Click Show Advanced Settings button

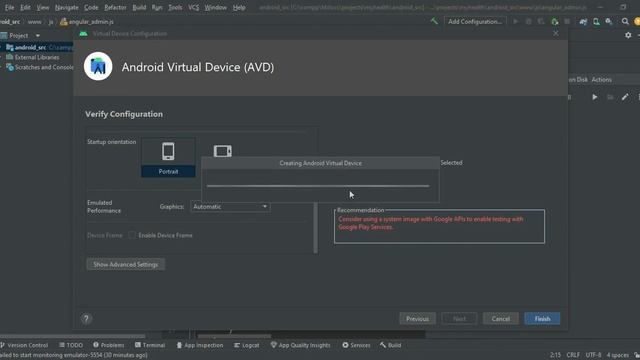point(126,264)
